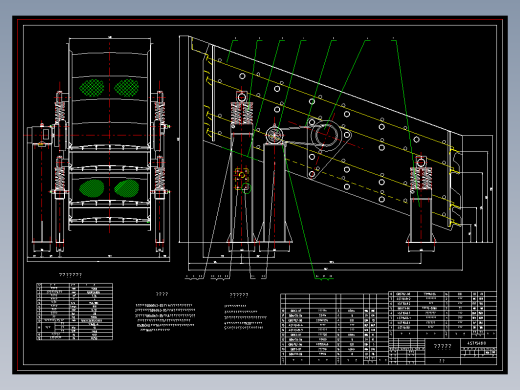Click the upper left green mesh hatch

(x=92, y=88)
